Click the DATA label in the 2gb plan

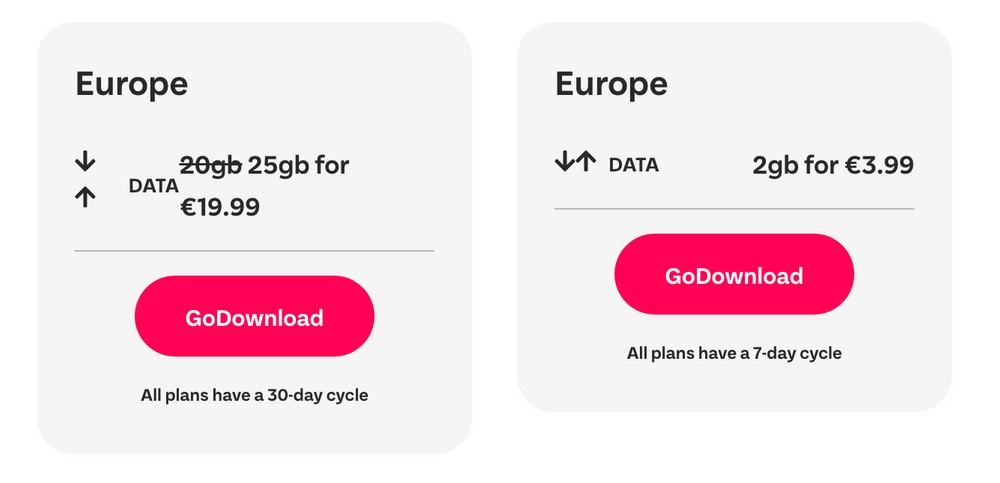[634, 165]
